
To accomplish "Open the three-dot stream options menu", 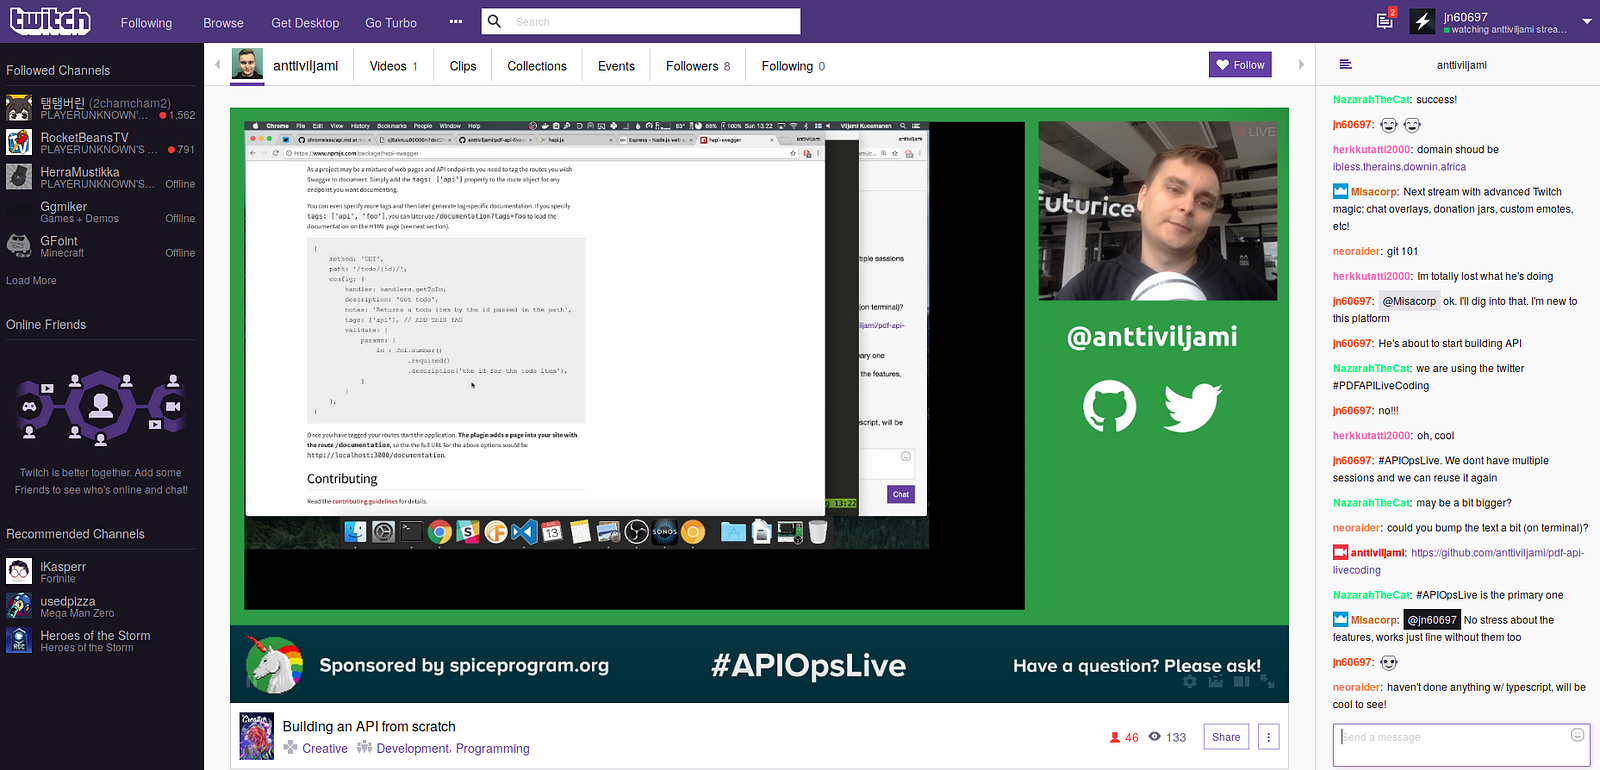I will (x=1269, y=737).
